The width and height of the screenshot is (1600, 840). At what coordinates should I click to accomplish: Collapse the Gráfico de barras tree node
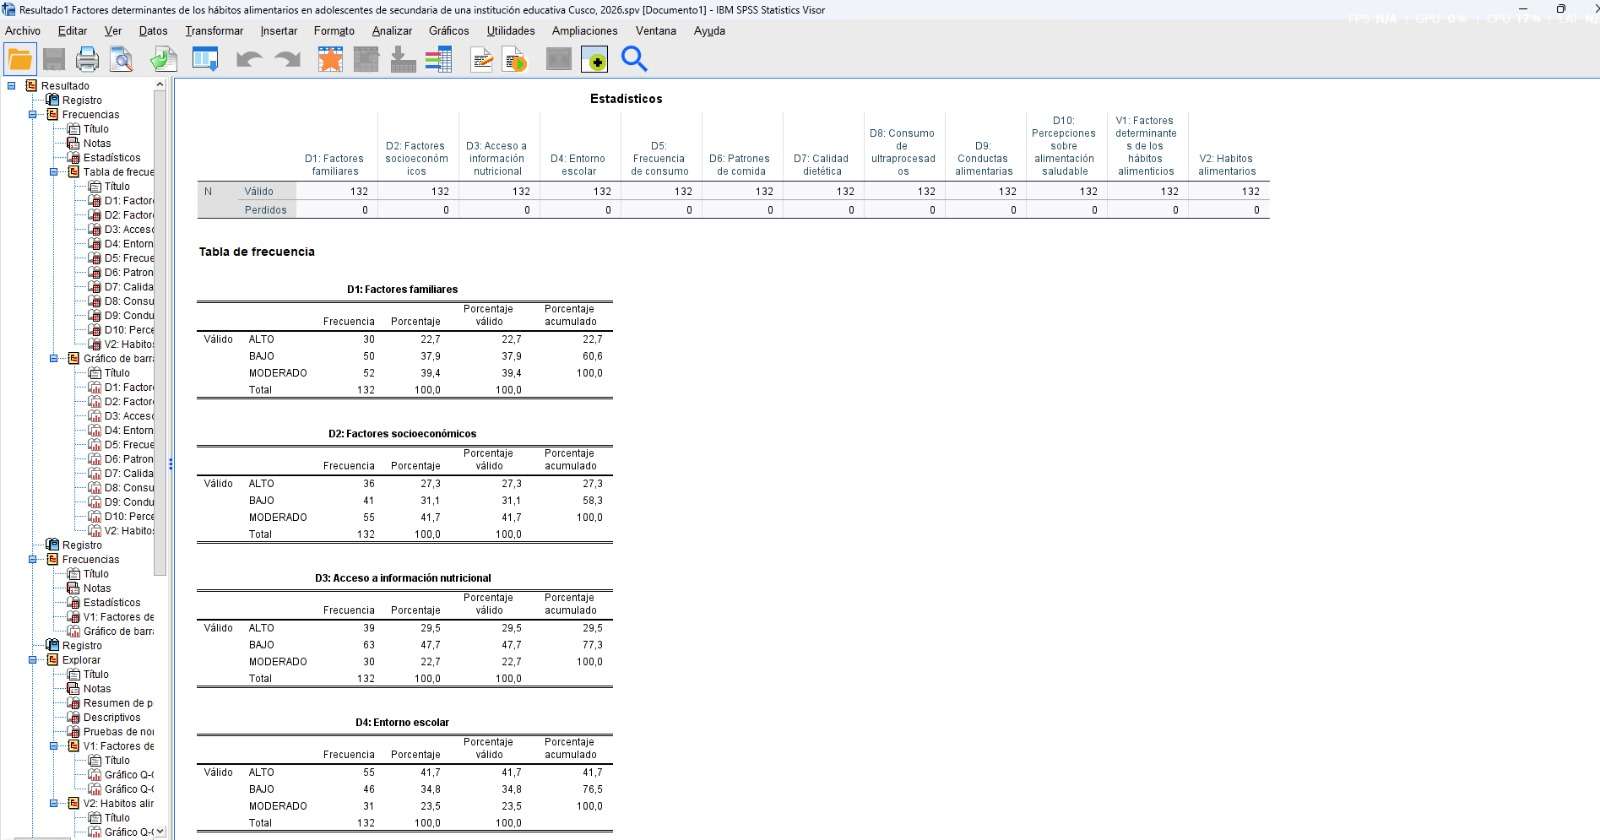54,359
